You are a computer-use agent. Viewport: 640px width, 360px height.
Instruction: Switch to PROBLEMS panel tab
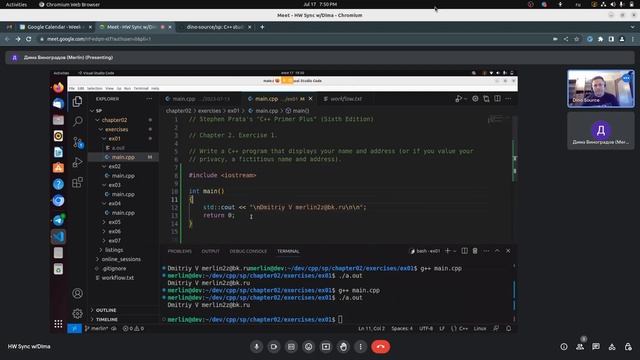click(180, 251)
